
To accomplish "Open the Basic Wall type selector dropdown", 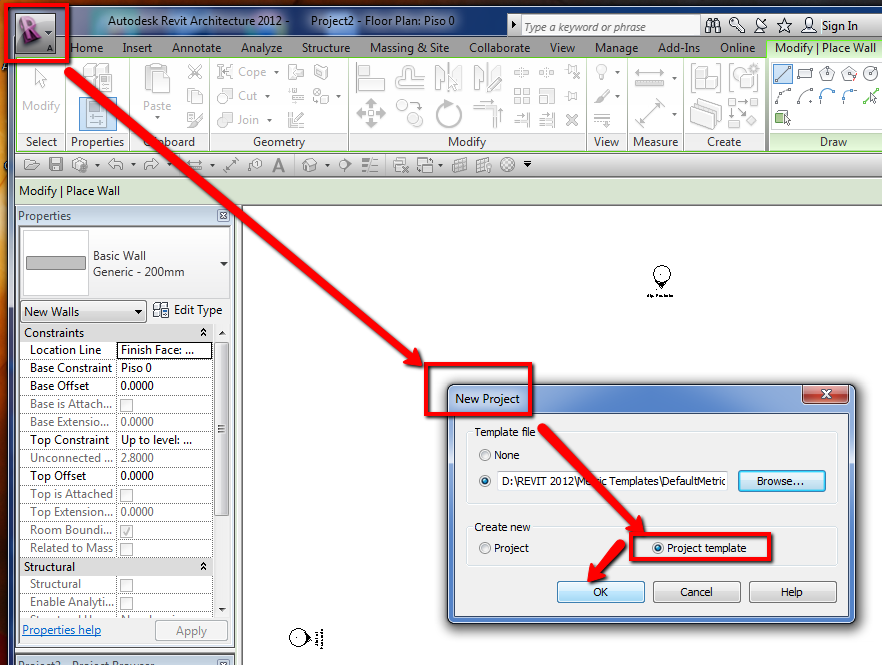I will click(223, 263).
